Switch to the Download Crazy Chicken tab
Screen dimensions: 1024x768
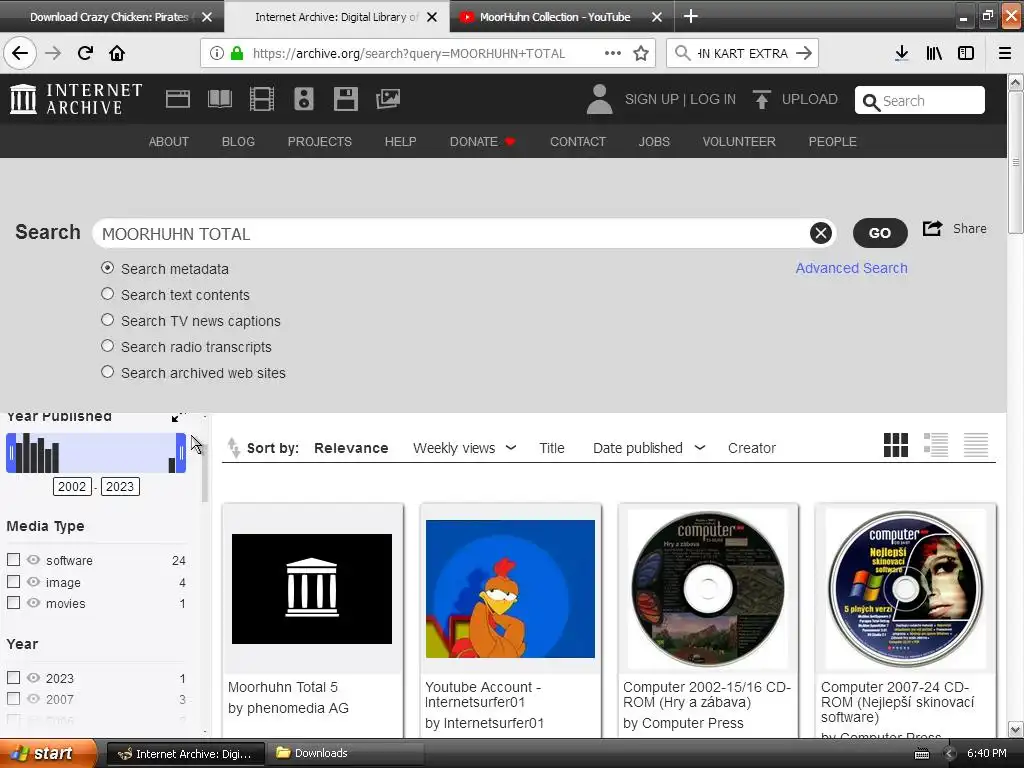point(109,17)
